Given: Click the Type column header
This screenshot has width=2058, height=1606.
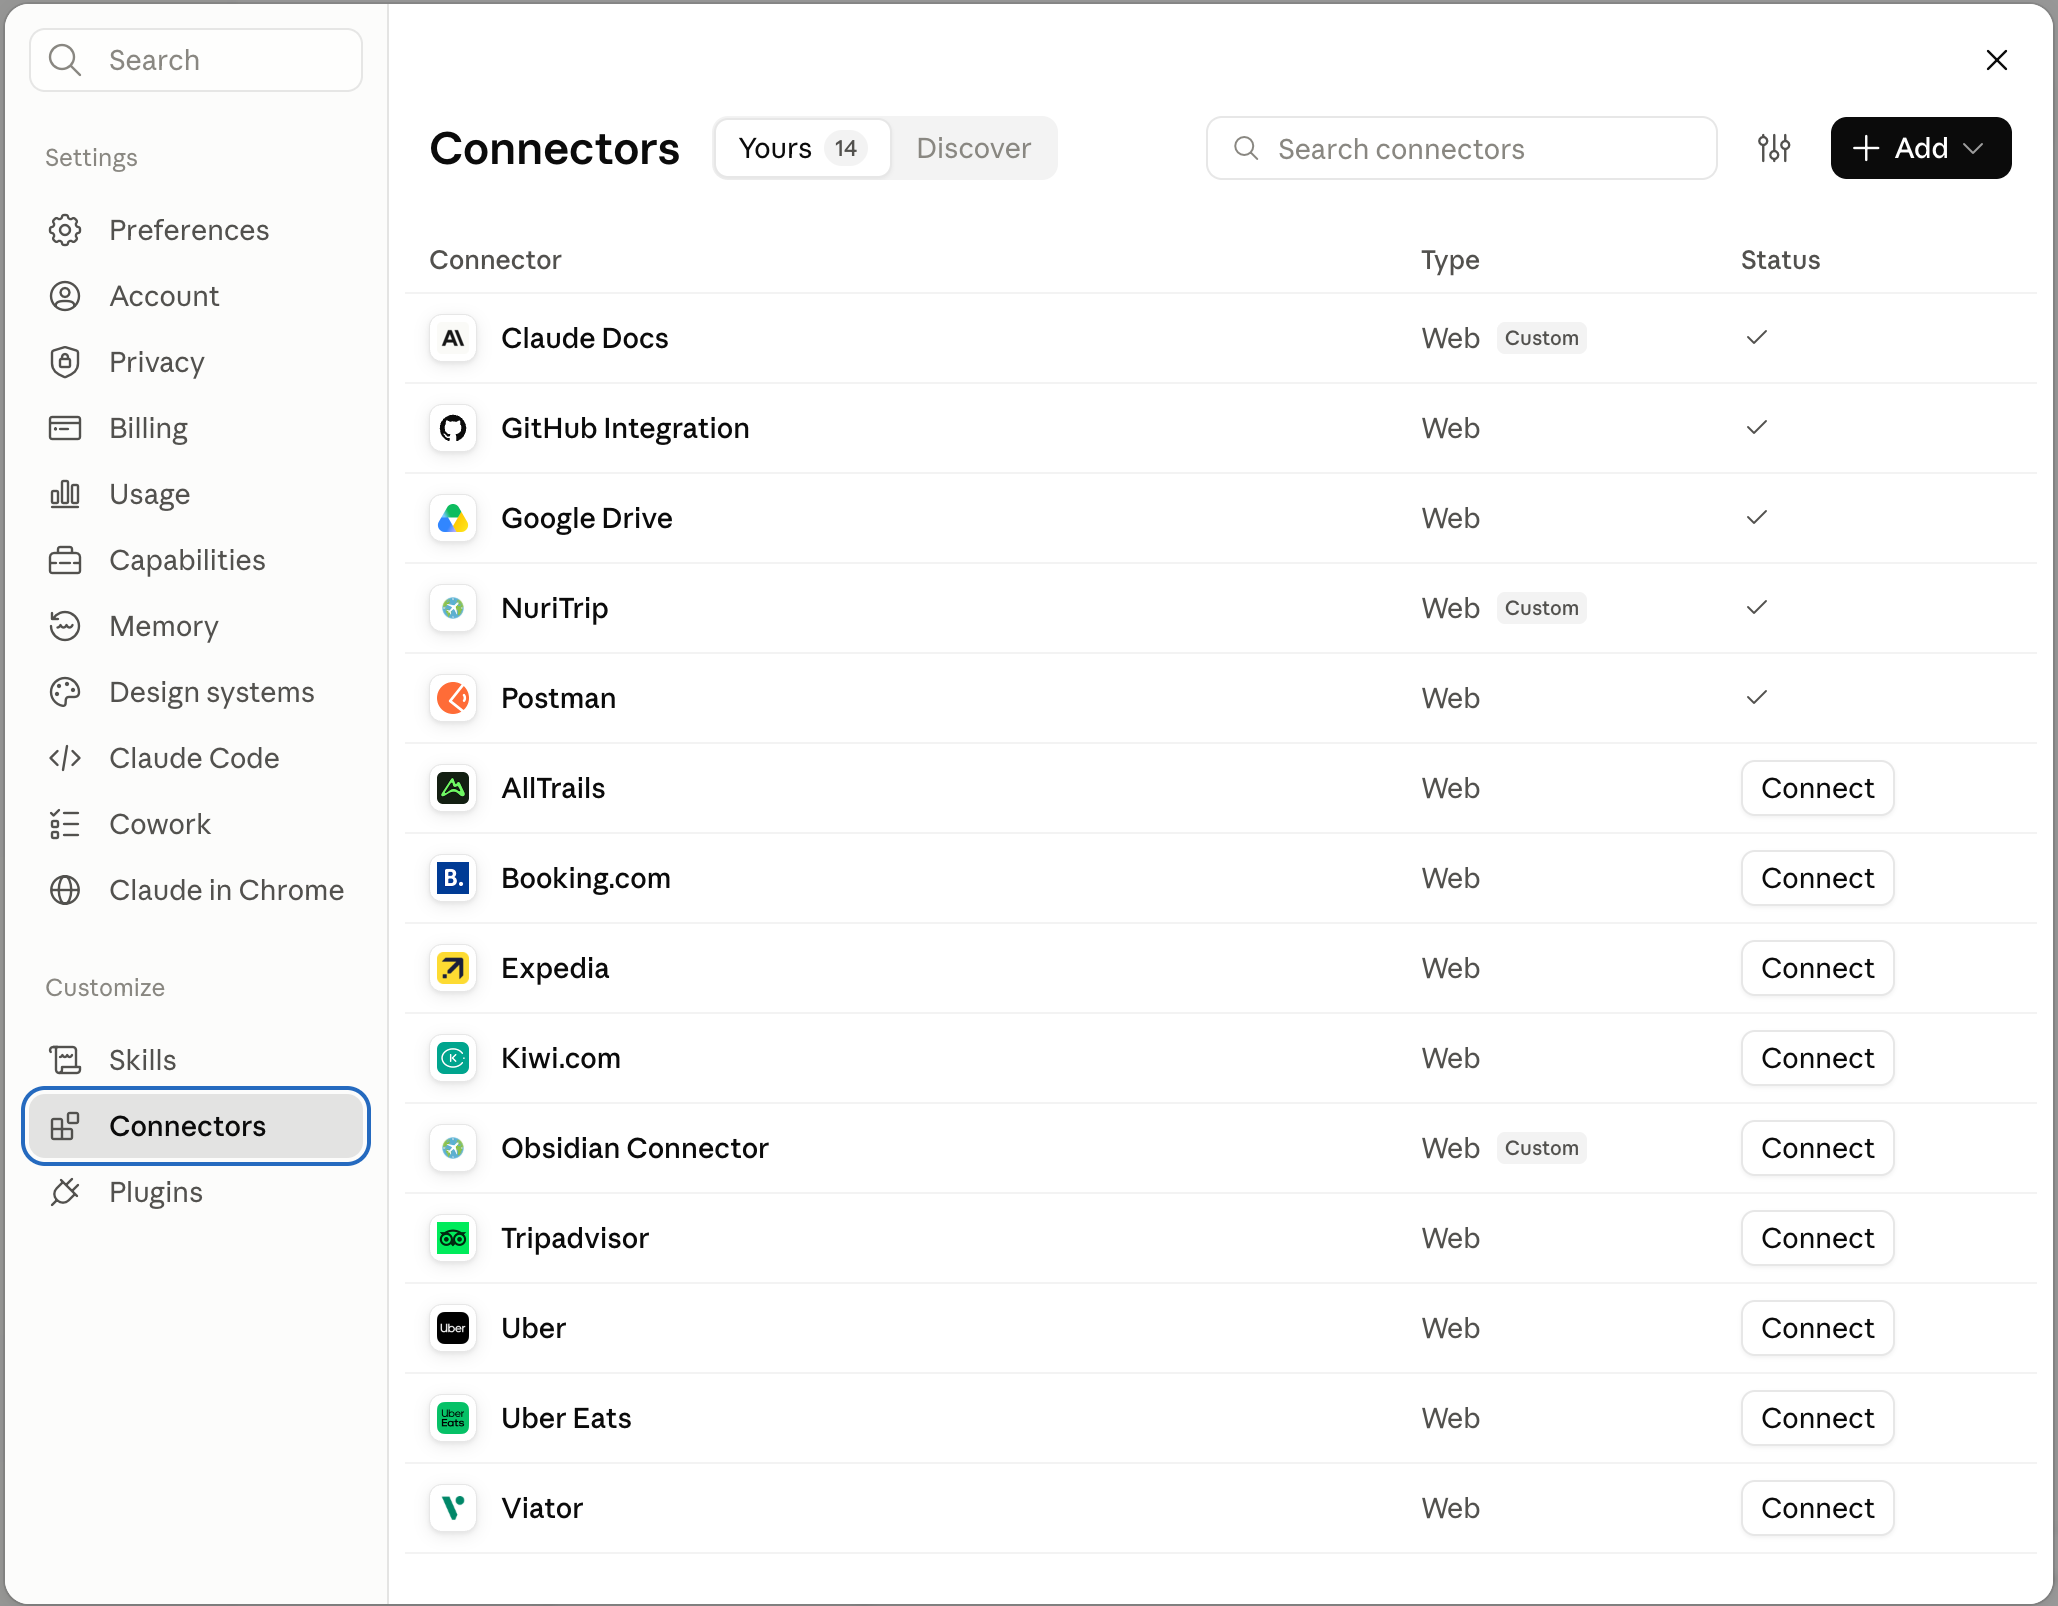Looking at the screenshot, I should tap(1450, 260).
